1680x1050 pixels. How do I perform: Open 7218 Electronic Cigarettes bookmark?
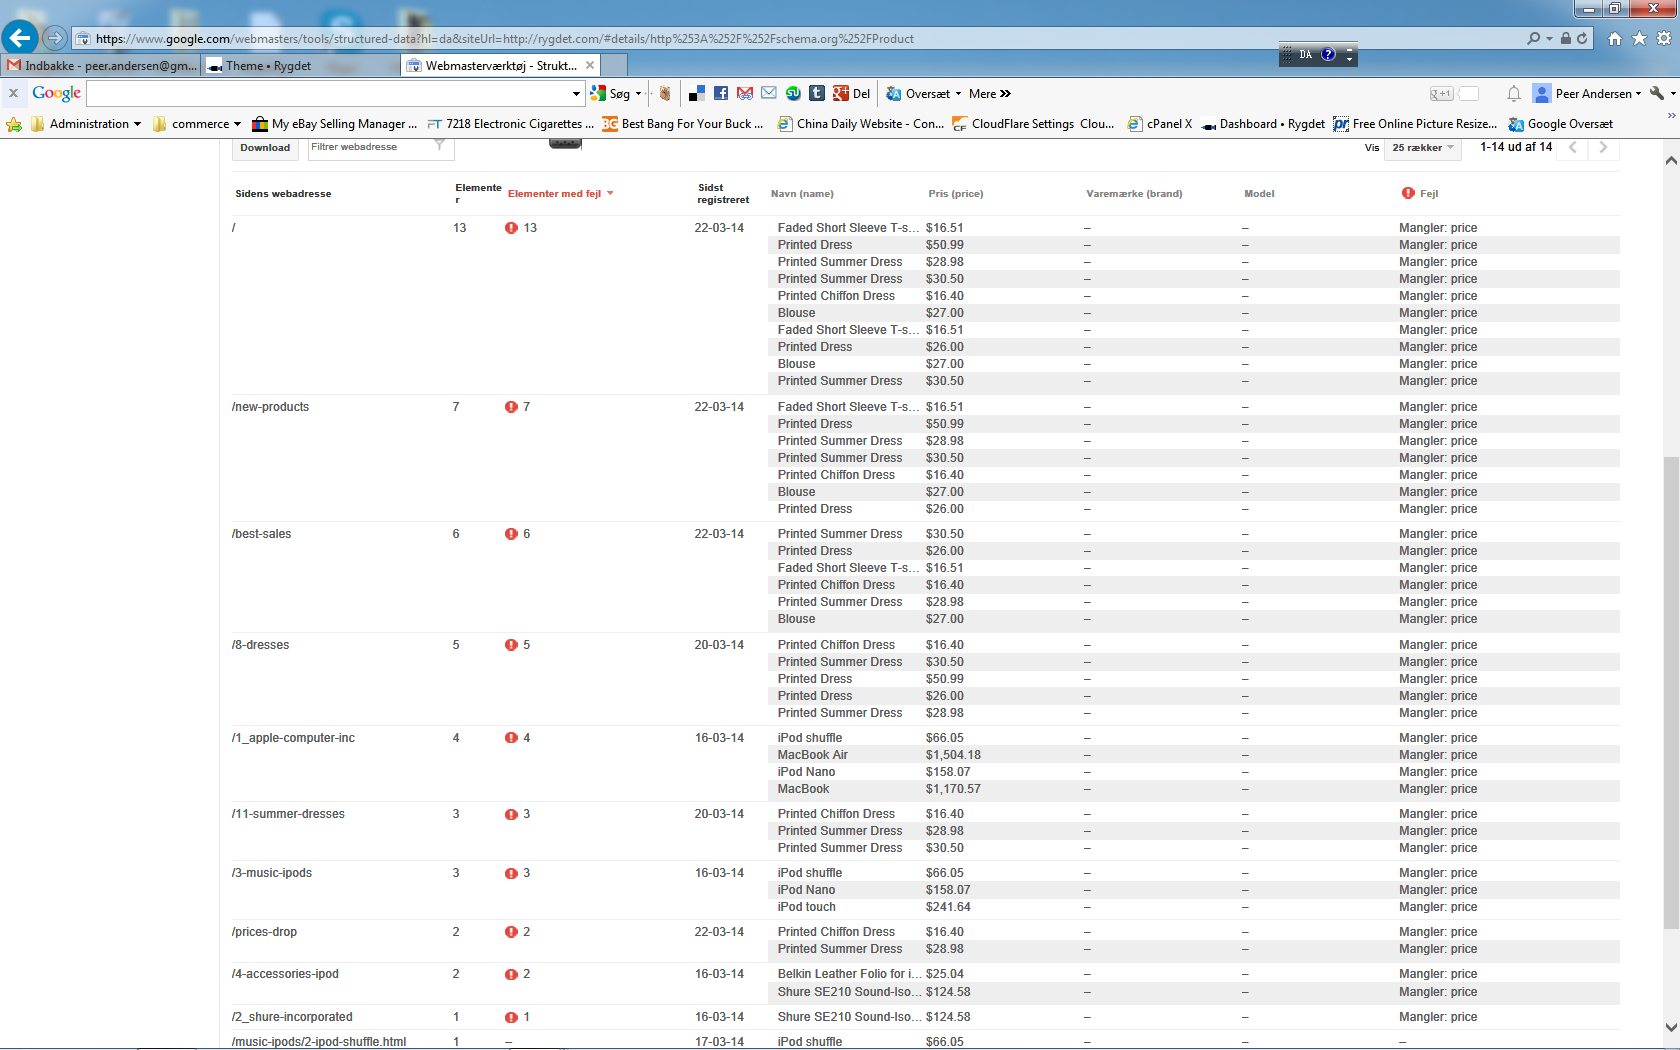point(510,124)
